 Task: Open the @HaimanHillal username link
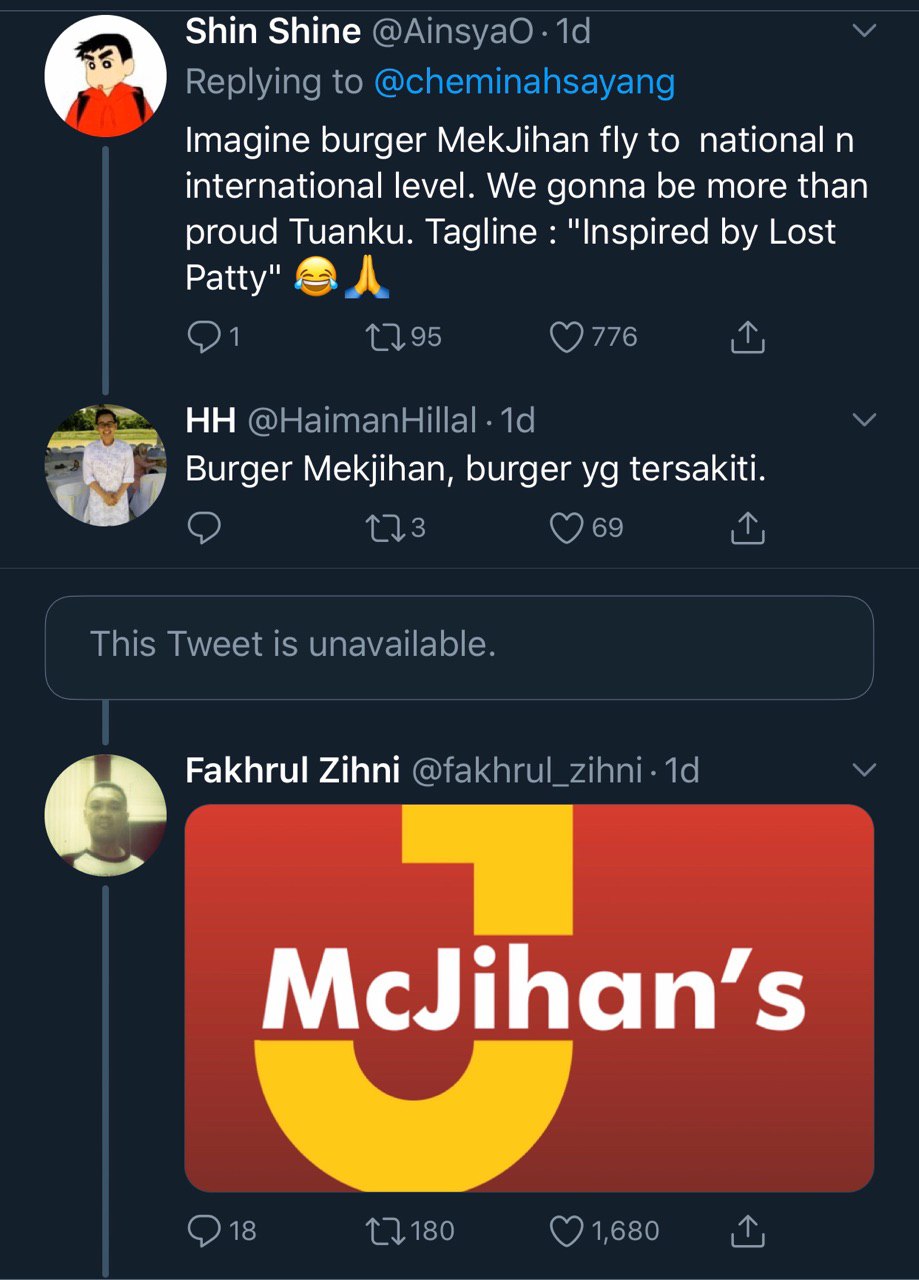pyautogui.click(x=361, y=421)
